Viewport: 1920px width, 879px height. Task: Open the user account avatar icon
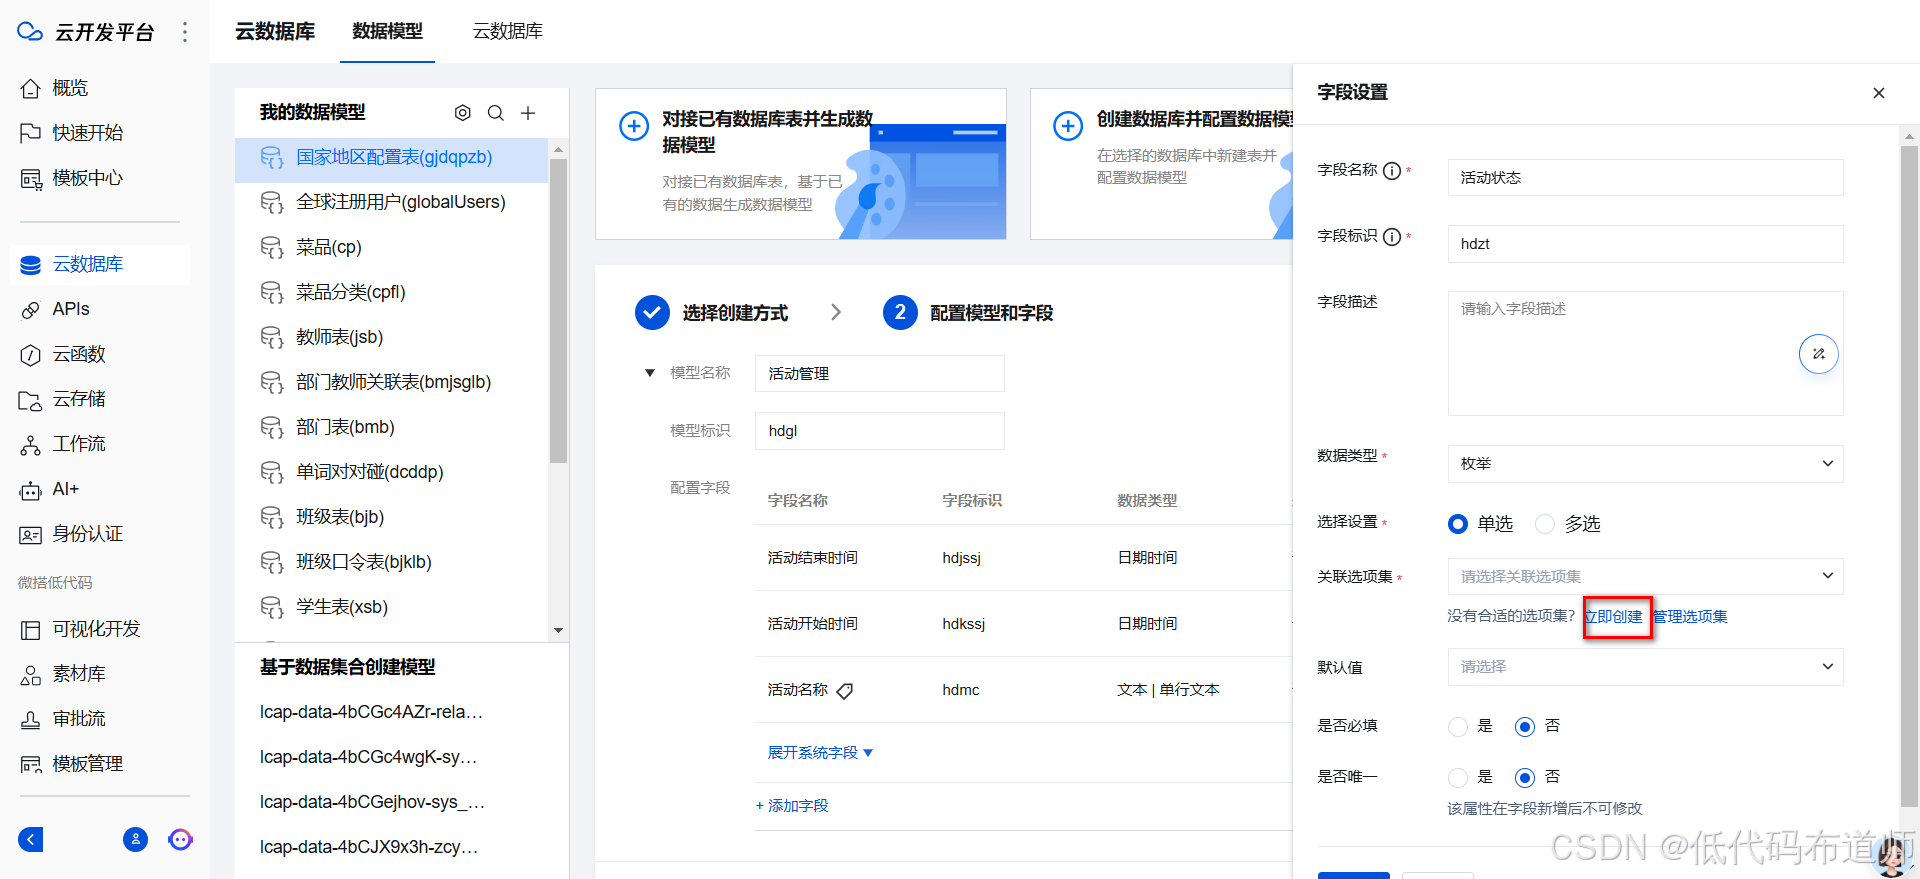(135, 840)
